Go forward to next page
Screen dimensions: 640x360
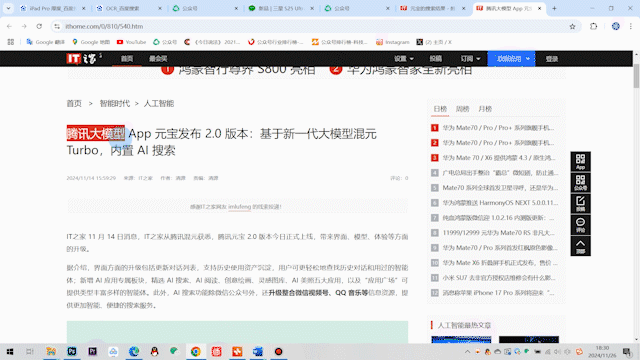pos(24,26)
